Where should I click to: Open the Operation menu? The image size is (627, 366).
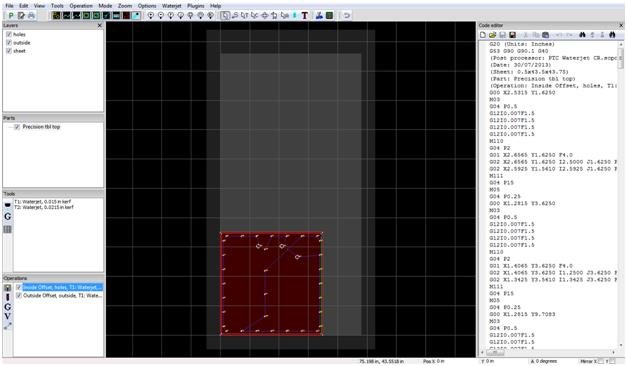[x=81, y=6]
